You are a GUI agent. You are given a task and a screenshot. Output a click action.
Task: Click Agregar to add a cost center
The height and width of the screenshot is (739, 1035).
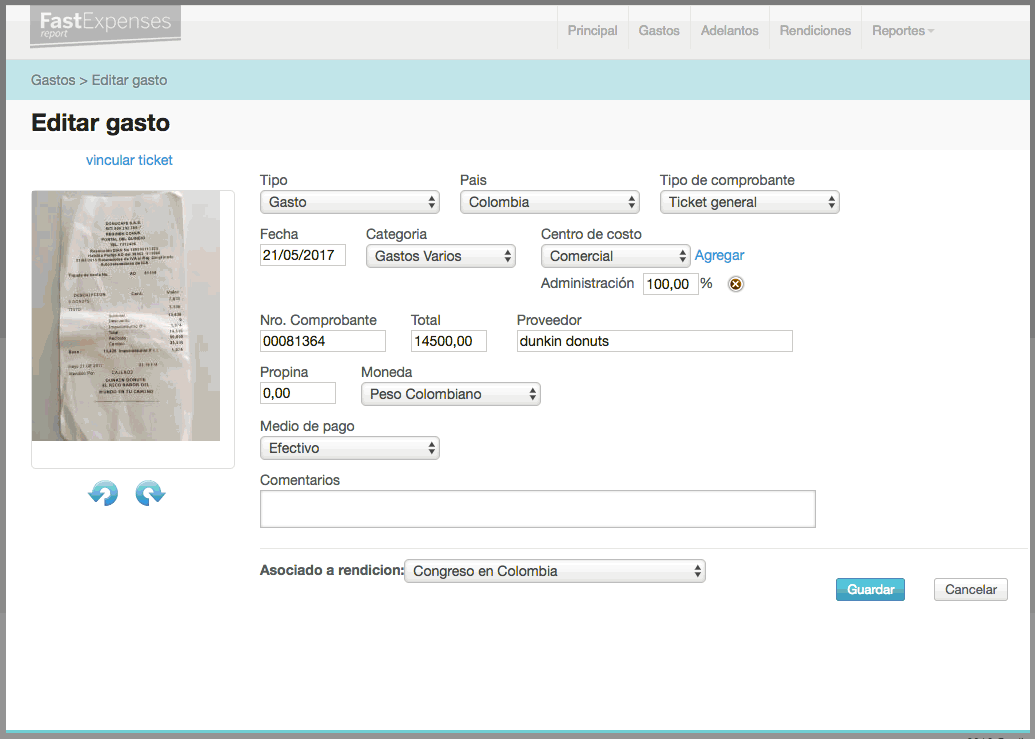pyautogui.click(x=719, y=255)
